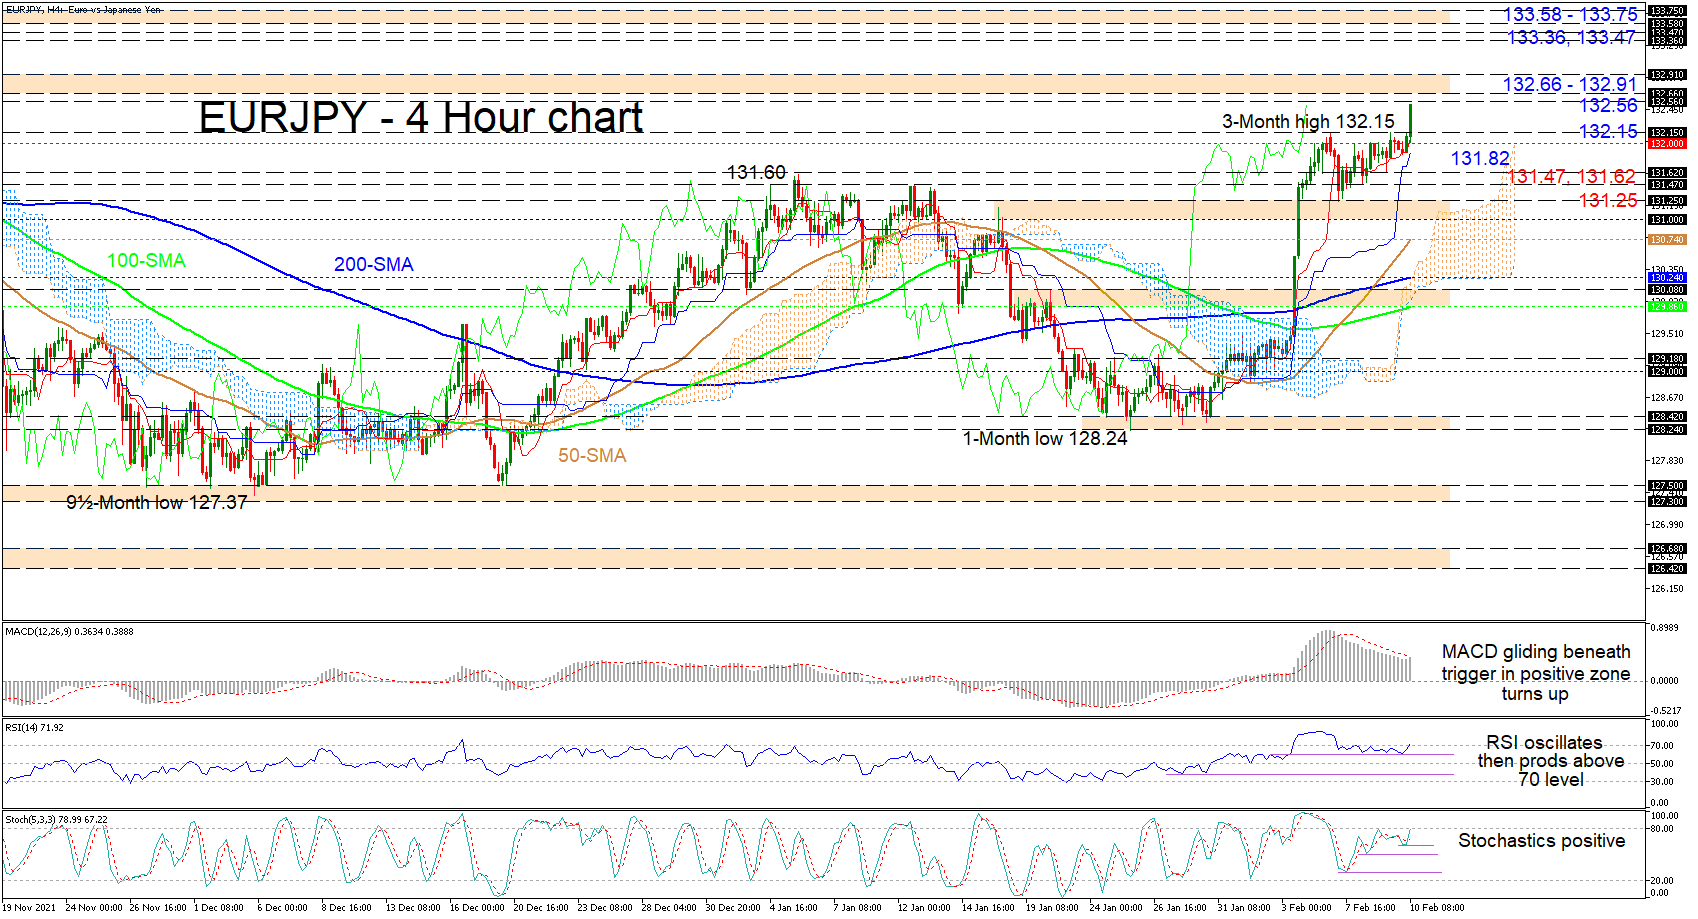Select the "133.36, 133.47" resistance label

[1571, 37]
